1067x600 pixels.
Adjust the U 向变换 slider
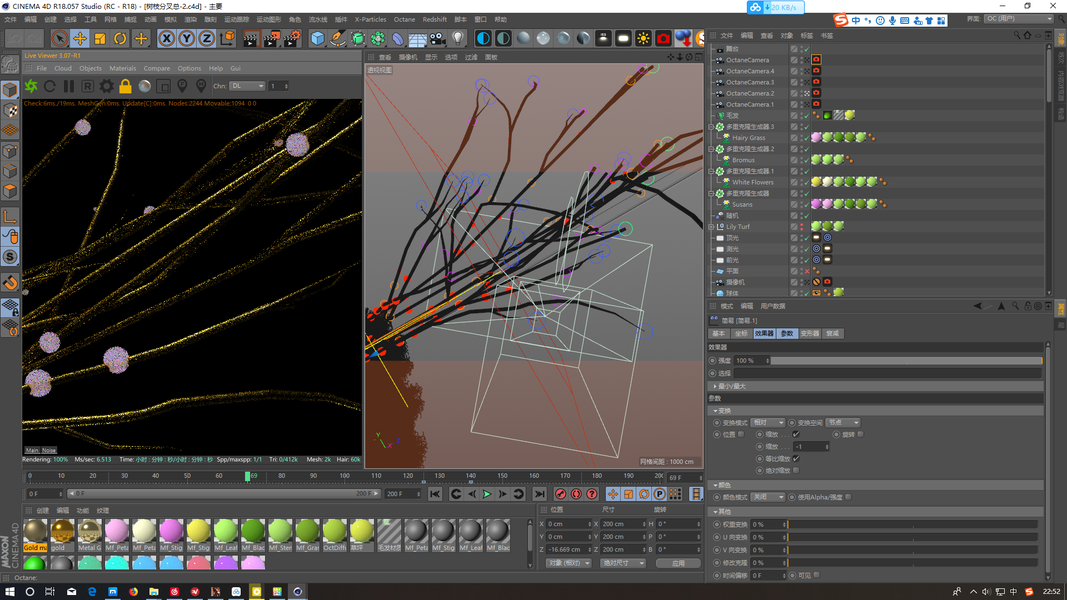coord(912,537)
